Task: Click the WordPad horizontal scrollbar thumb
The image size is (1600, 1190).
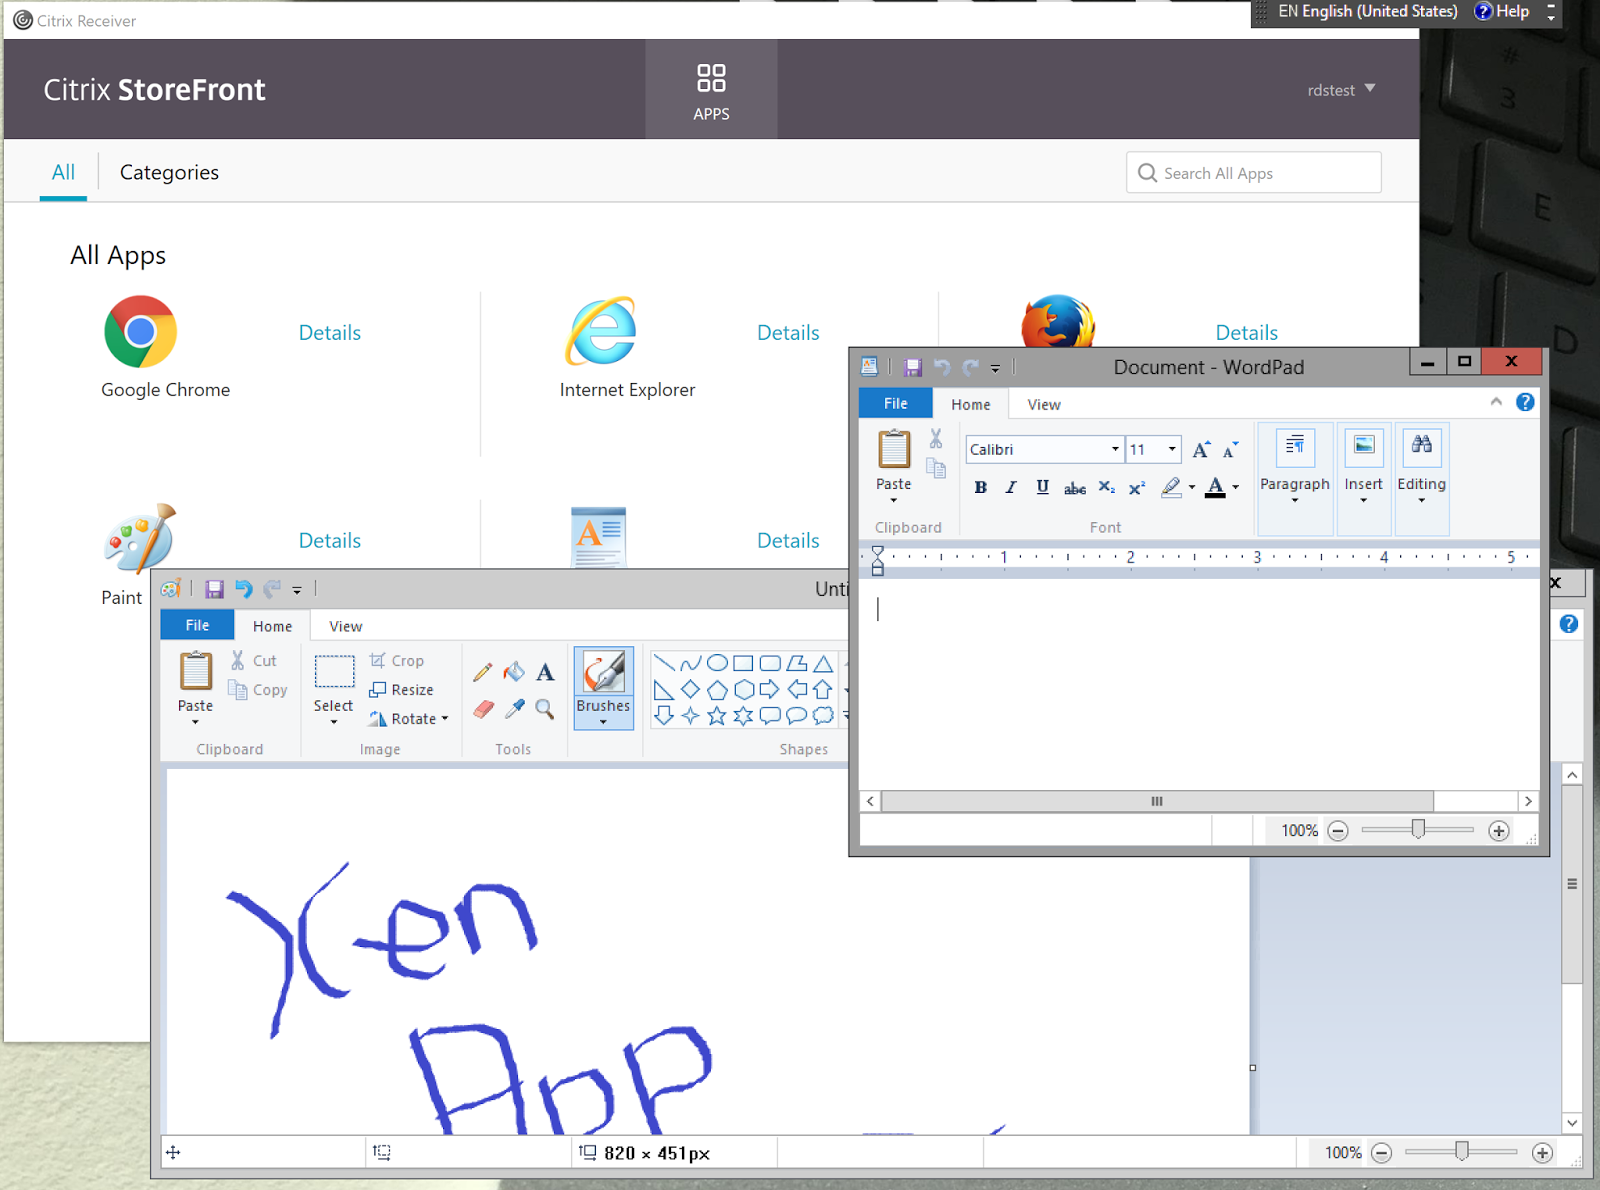Action: pos(1157,801)
